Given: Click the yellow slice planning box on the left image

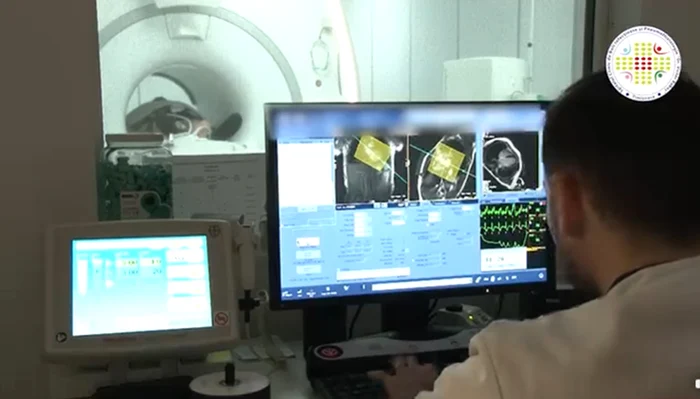Looking at the screenshot, I should click(372, 152).
